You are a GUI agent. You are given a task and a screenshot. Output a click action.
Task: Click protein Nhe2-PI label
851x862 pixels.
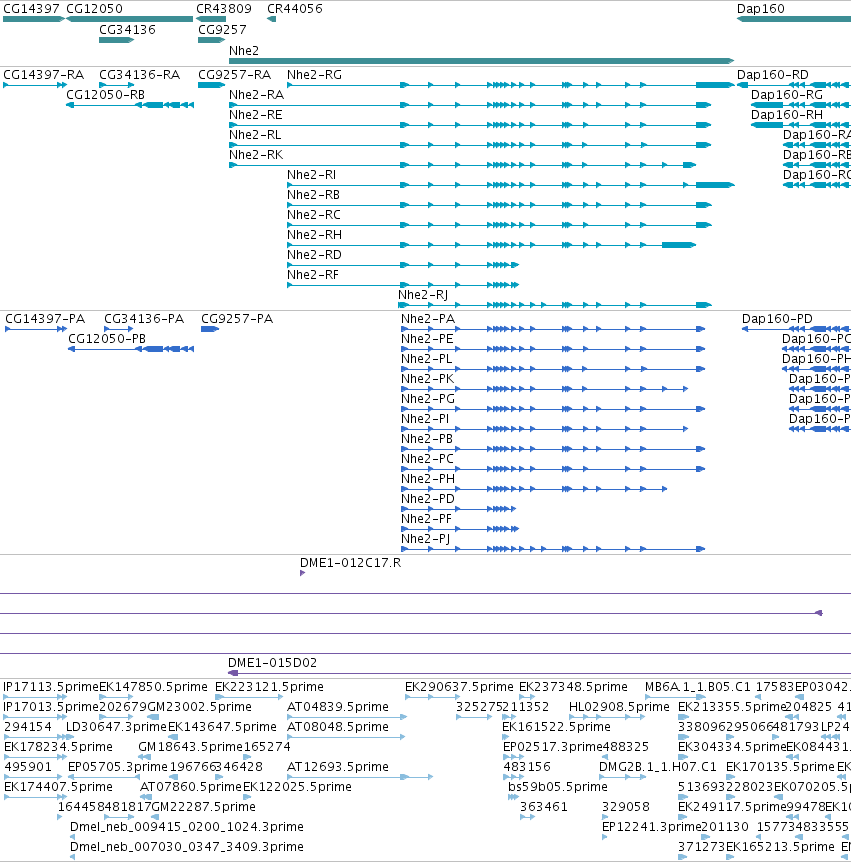pyautogui.click(x=425, y=419)
